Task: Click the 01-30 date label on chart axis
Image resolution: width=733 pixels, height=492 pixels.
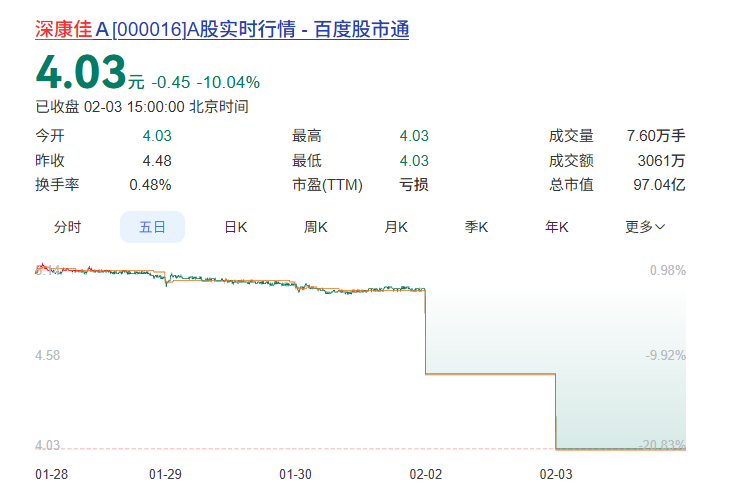Action: tap(295, 474)
